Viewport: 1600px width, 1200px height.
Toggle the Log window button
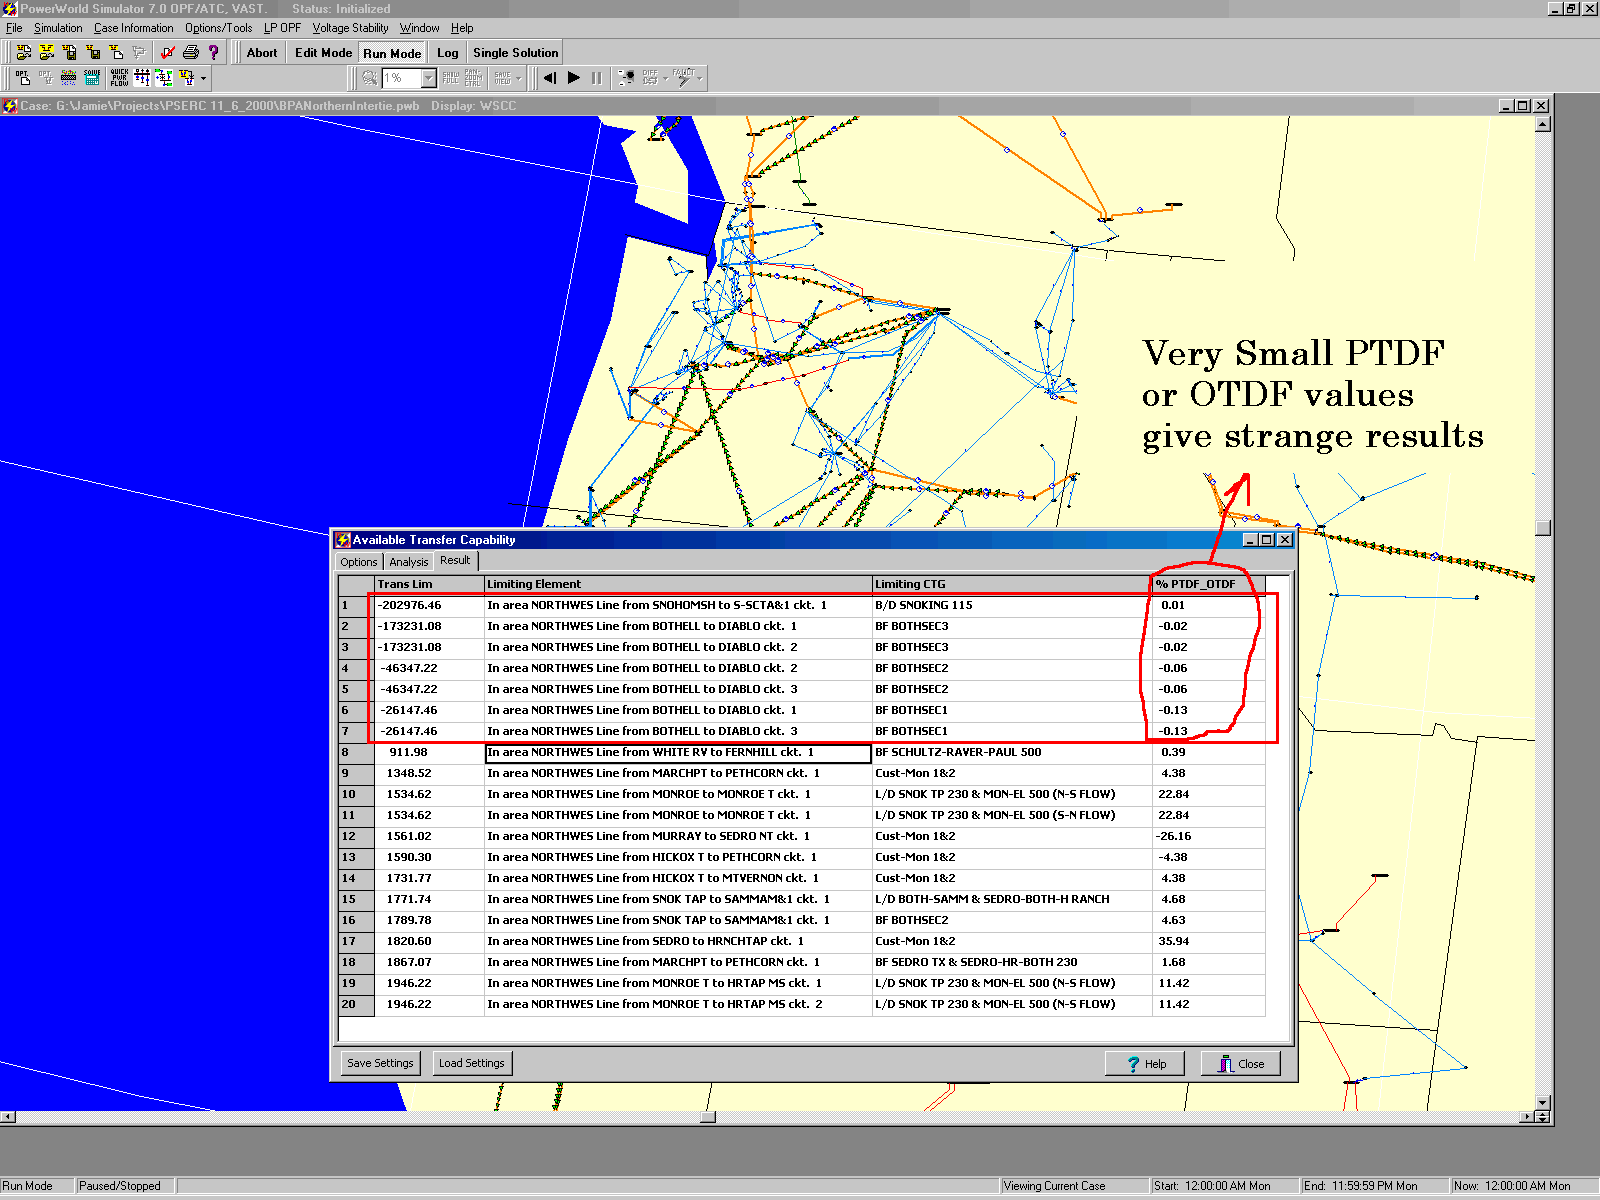coord(448,53)
